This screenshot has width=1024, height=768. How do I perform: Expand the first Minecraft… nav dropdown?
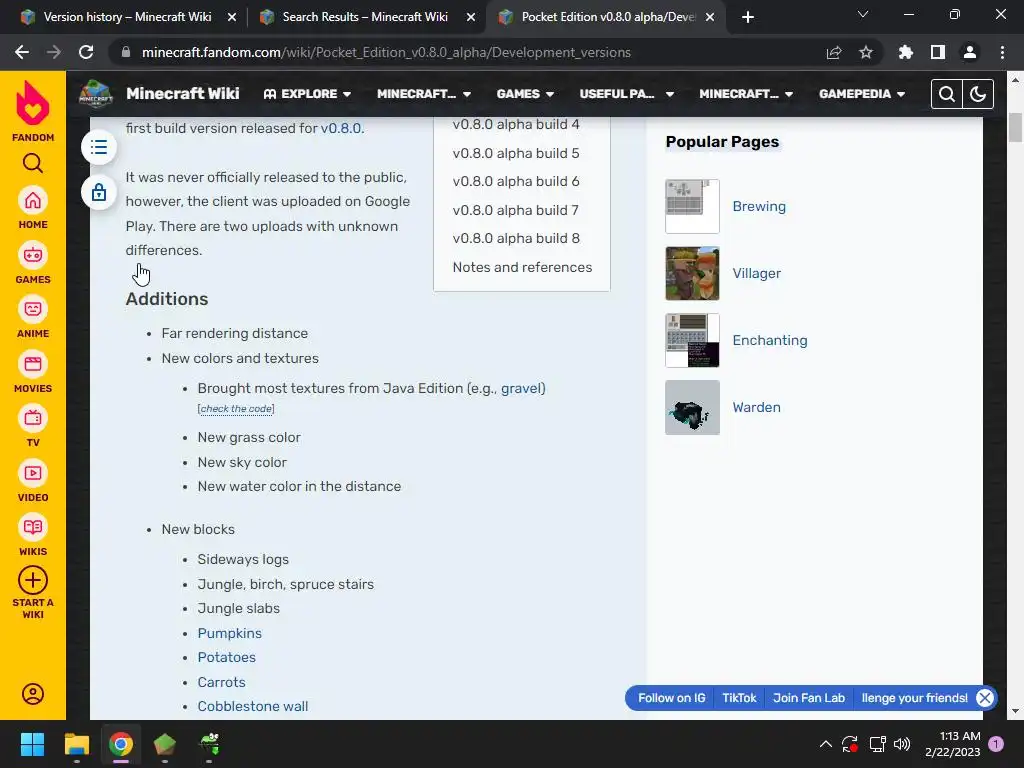(424, 94)
